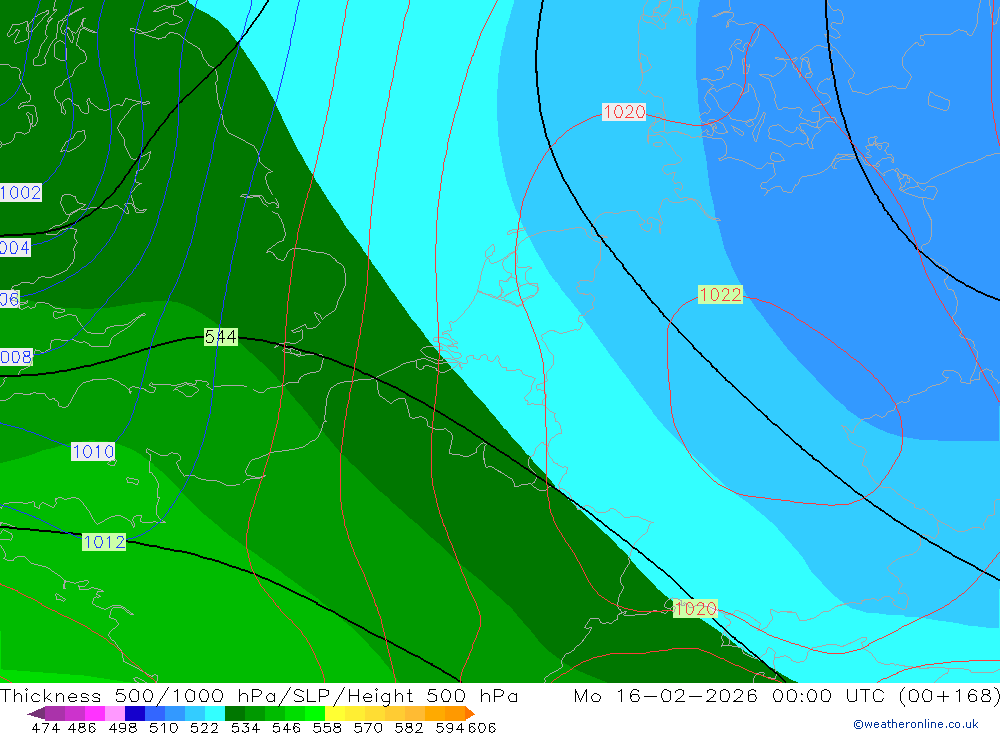Select the light pink legend swatch
The width and height of the screenshot is (1000, 733).
115,713
